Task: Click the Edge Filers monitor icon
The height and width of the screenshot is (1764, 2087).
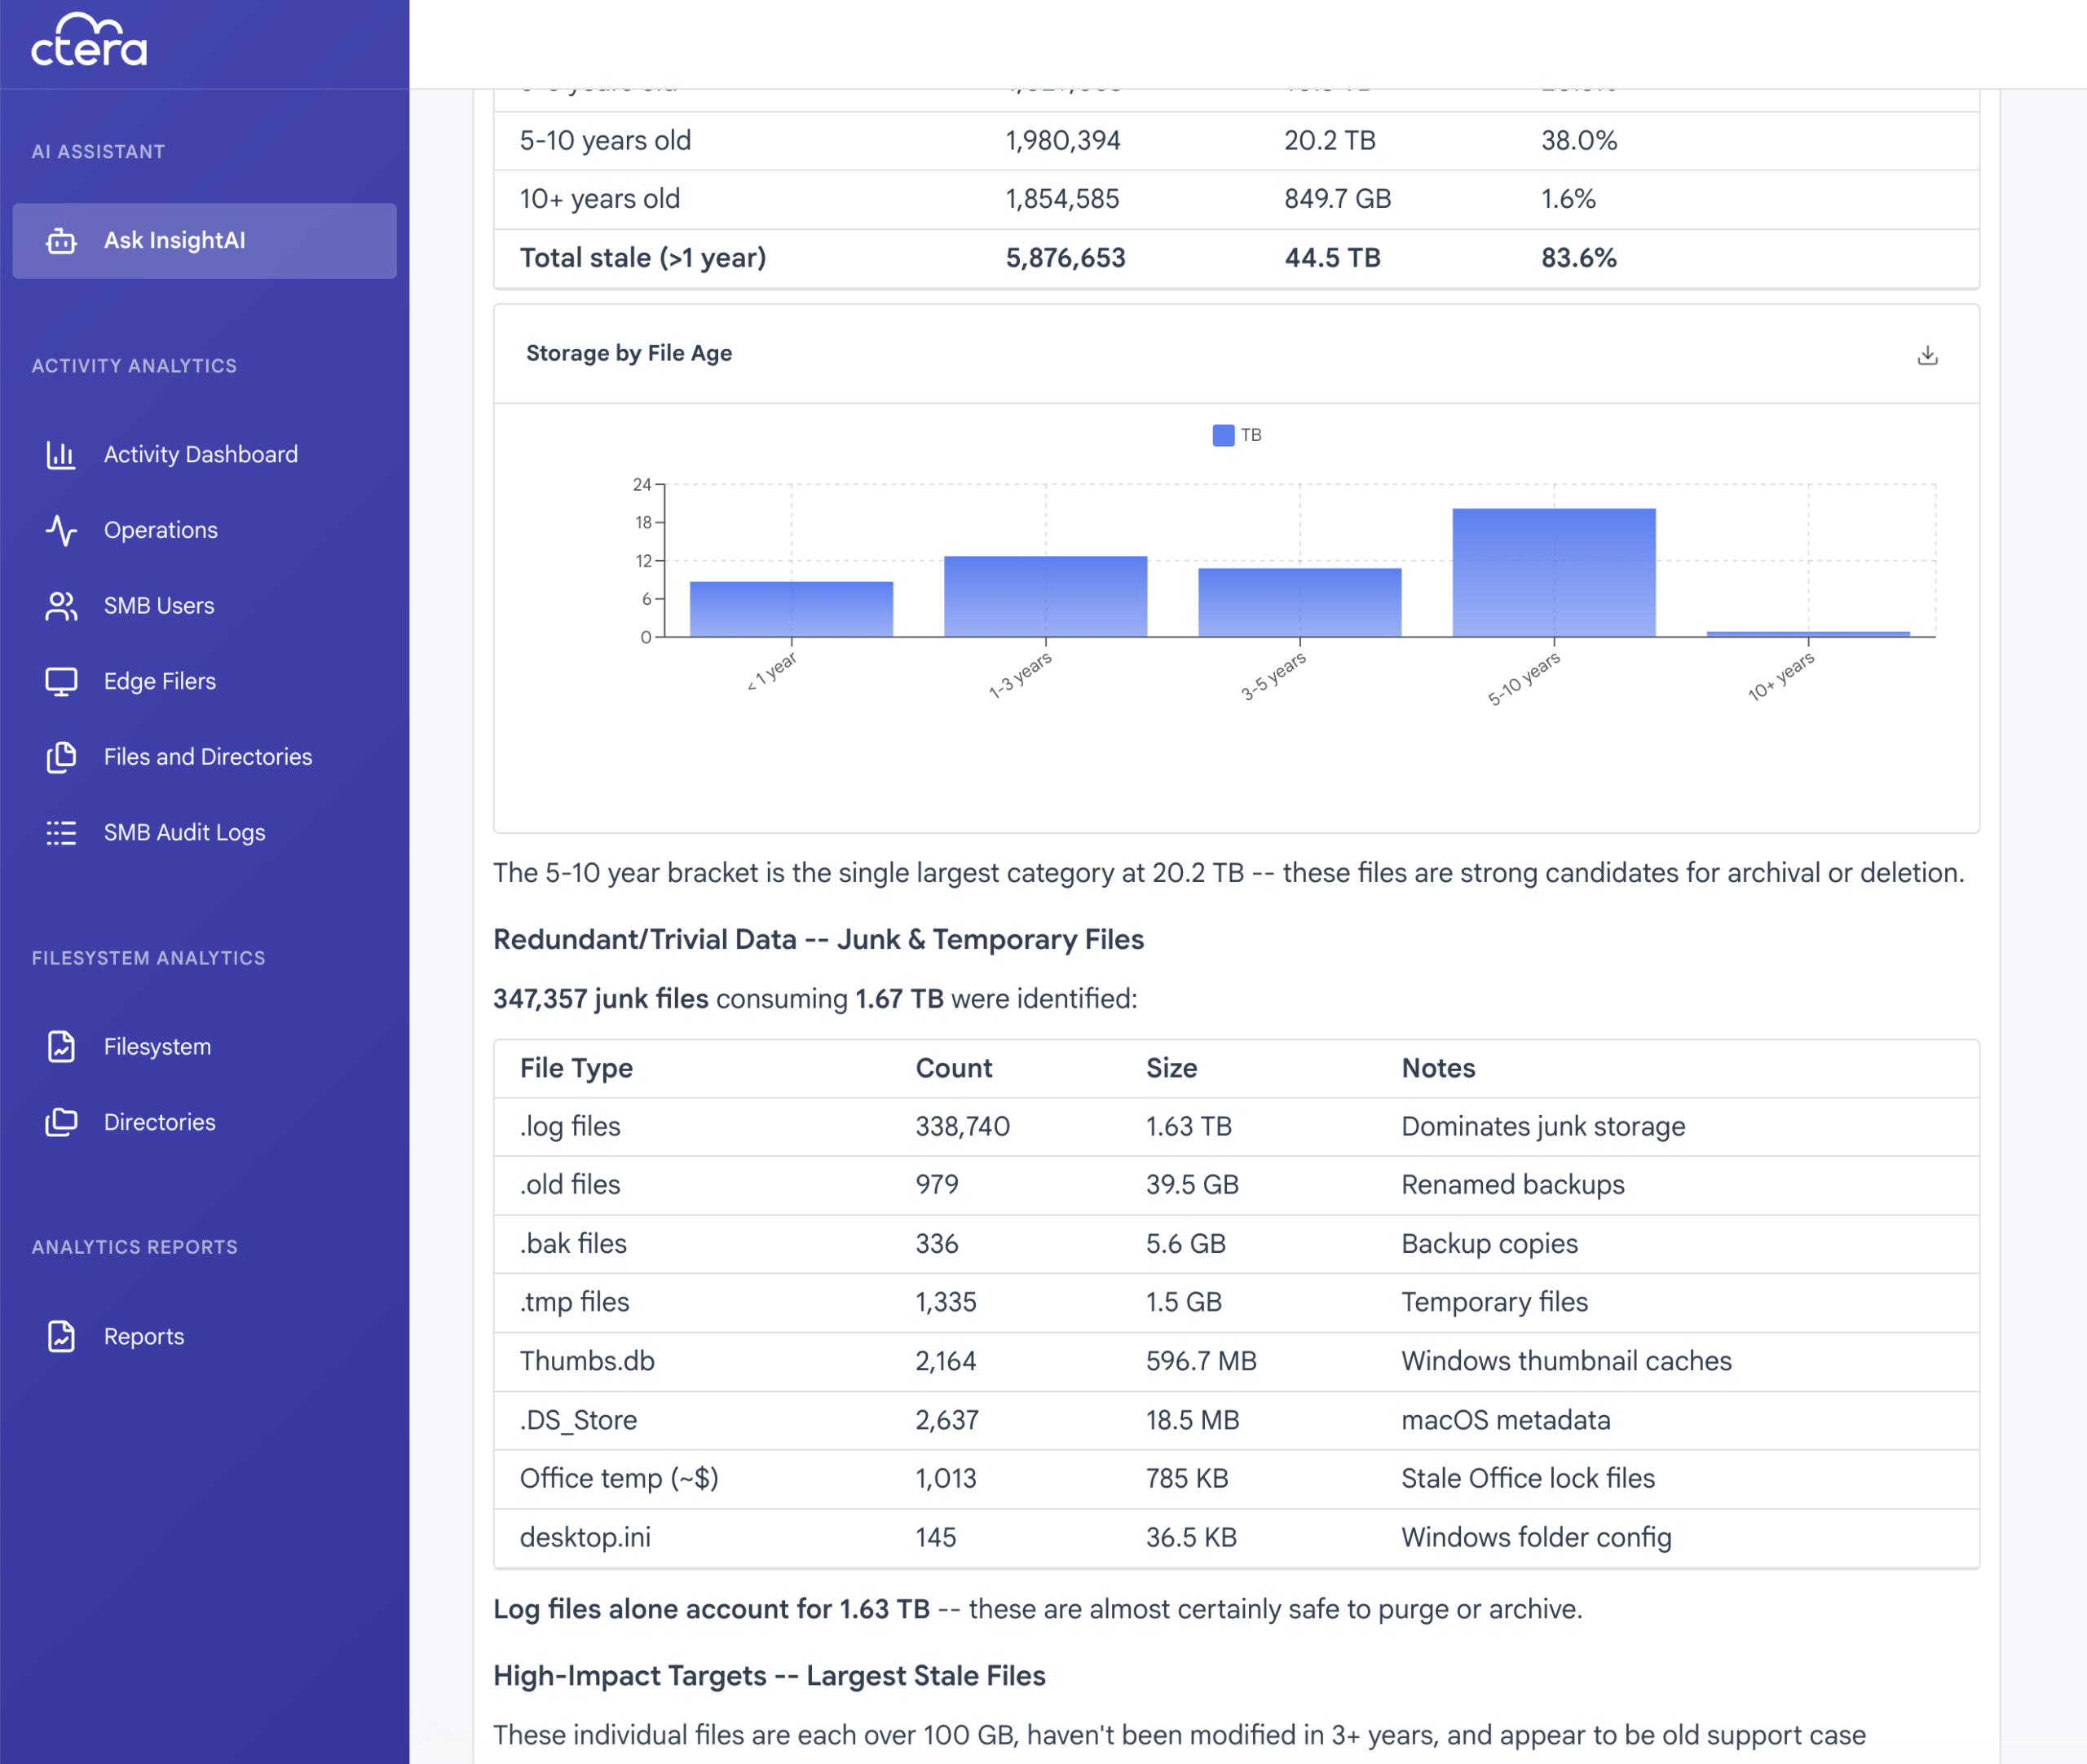Action: tap(61, 682)
